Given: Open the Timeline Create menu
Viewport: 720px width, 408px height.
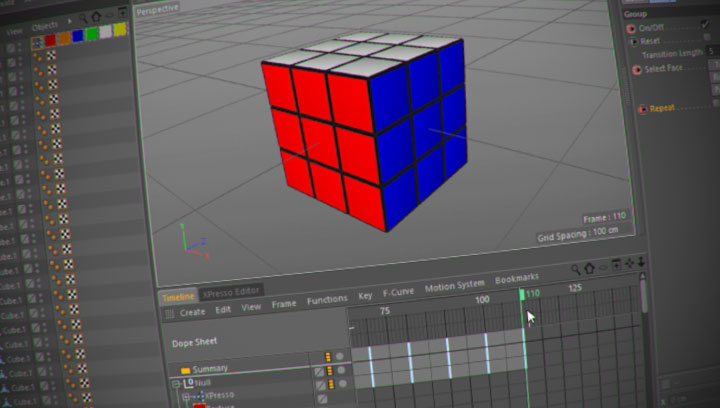Looking at the screenshot, I should [x=192, y=312].
